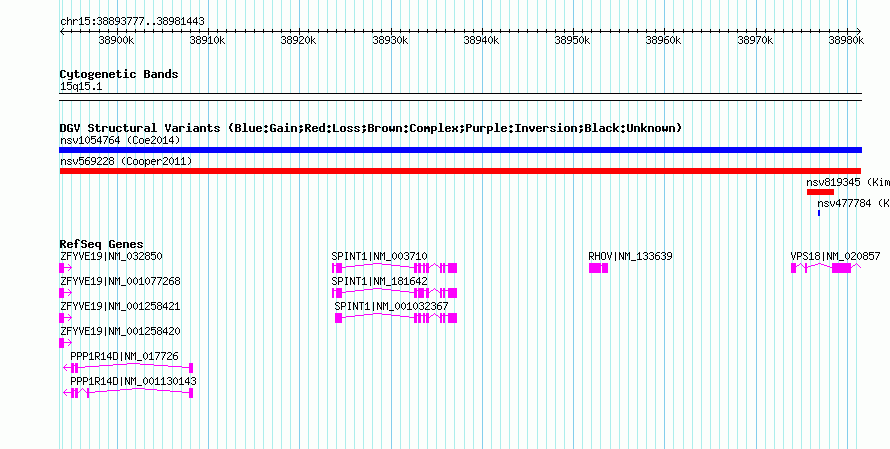Viewport: 890px width, 449px height.
Task: Click the nsv819345 variant label
Action: (848, 182)
